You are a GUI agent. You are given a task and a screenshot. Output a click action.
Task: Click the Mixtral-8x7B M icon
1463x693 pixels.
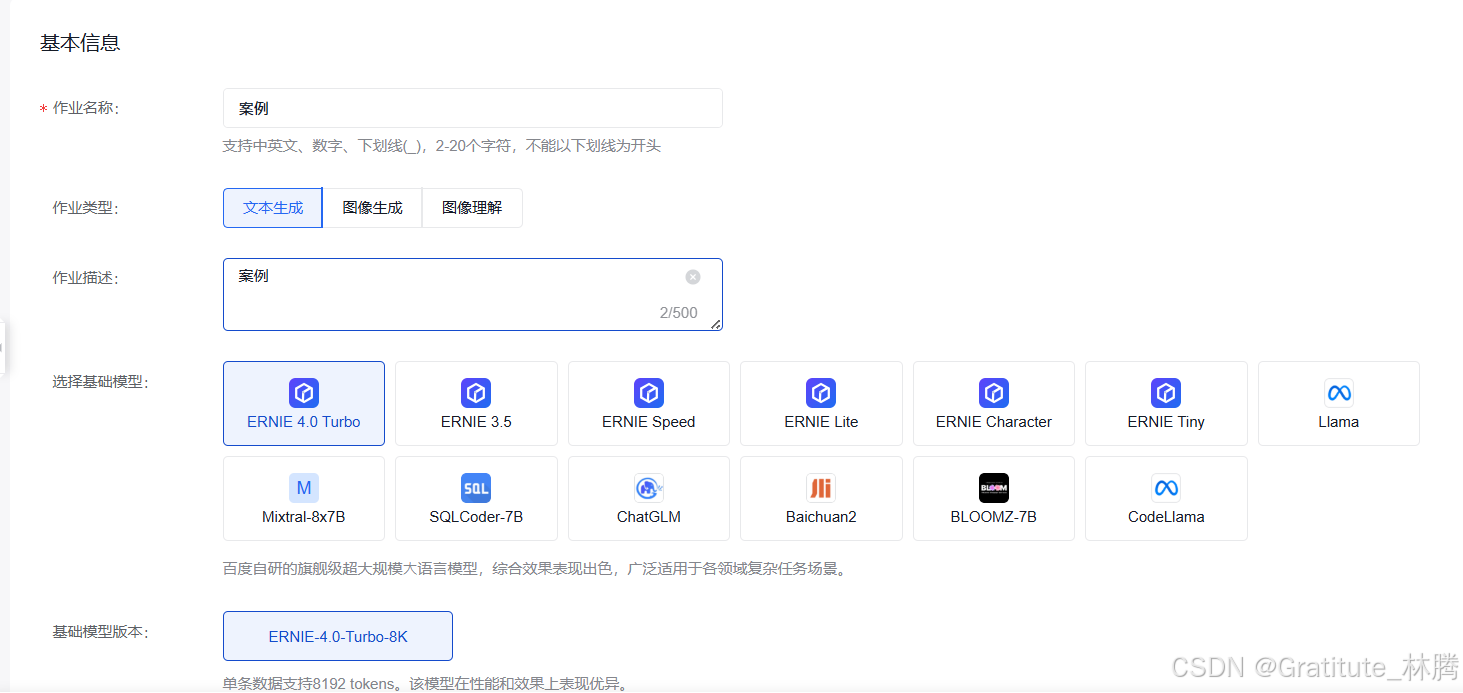tap(304, 488)
